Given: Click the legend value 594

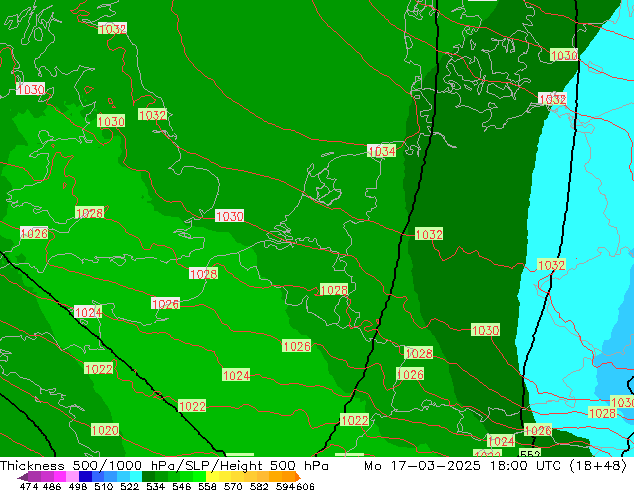Looking at the screenshot, I should [285, 486].
